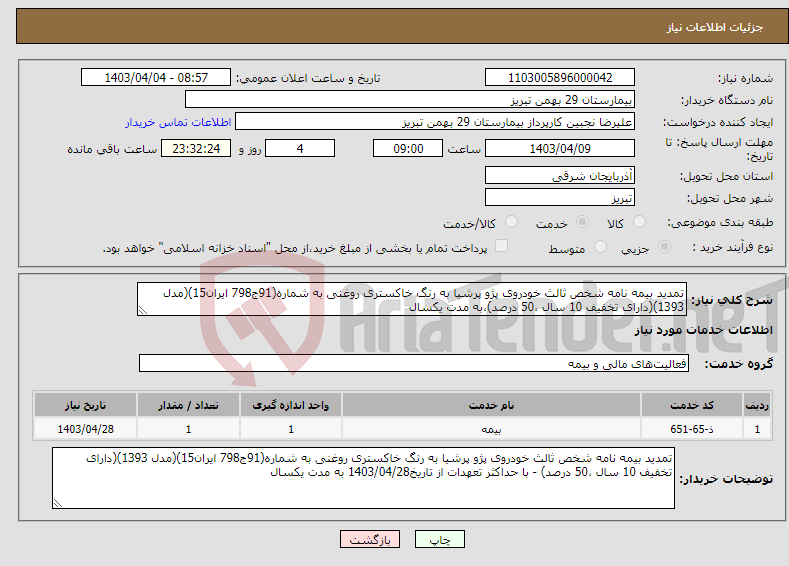Click the تاریخ نیاز column header
The height and width of the screenshot is (566, 789).
pos(85,405)
